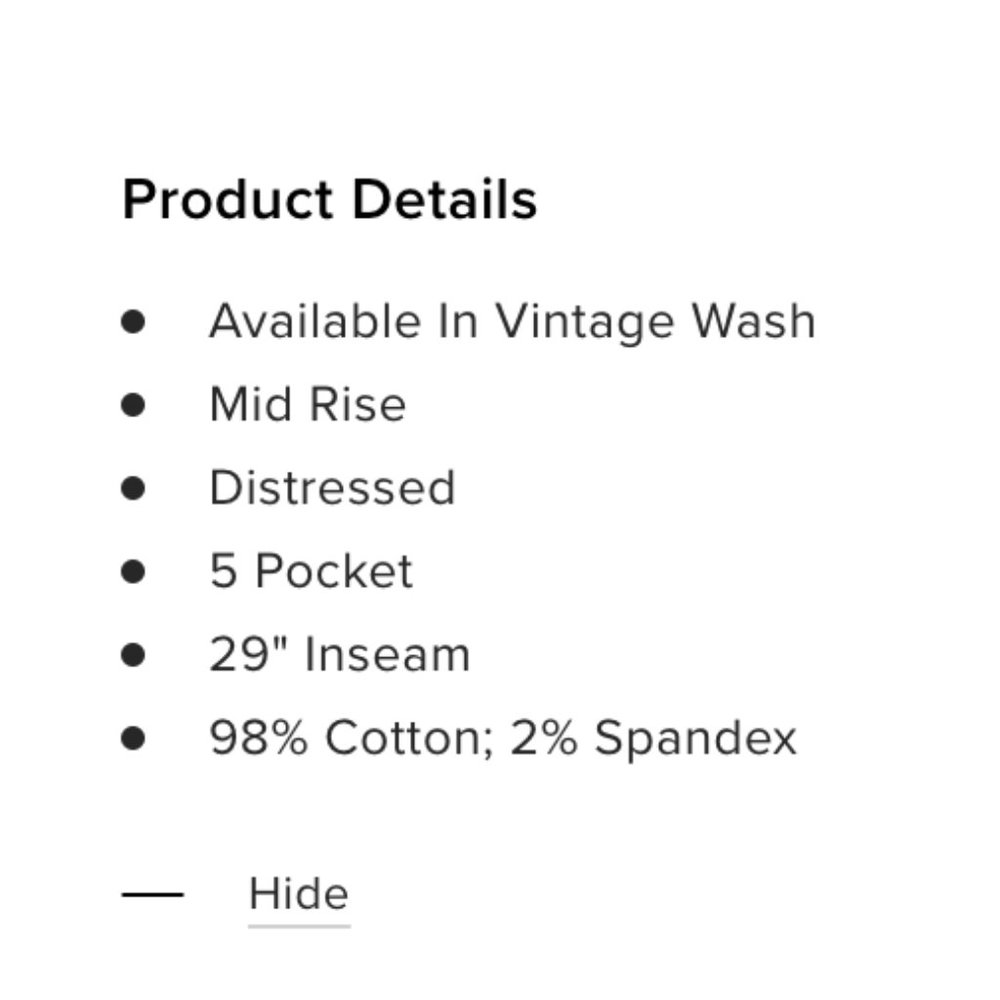This screenshot has width=1000, height=1000.
Task: Click the word Inseam
Action: click(x=387, y=655)
